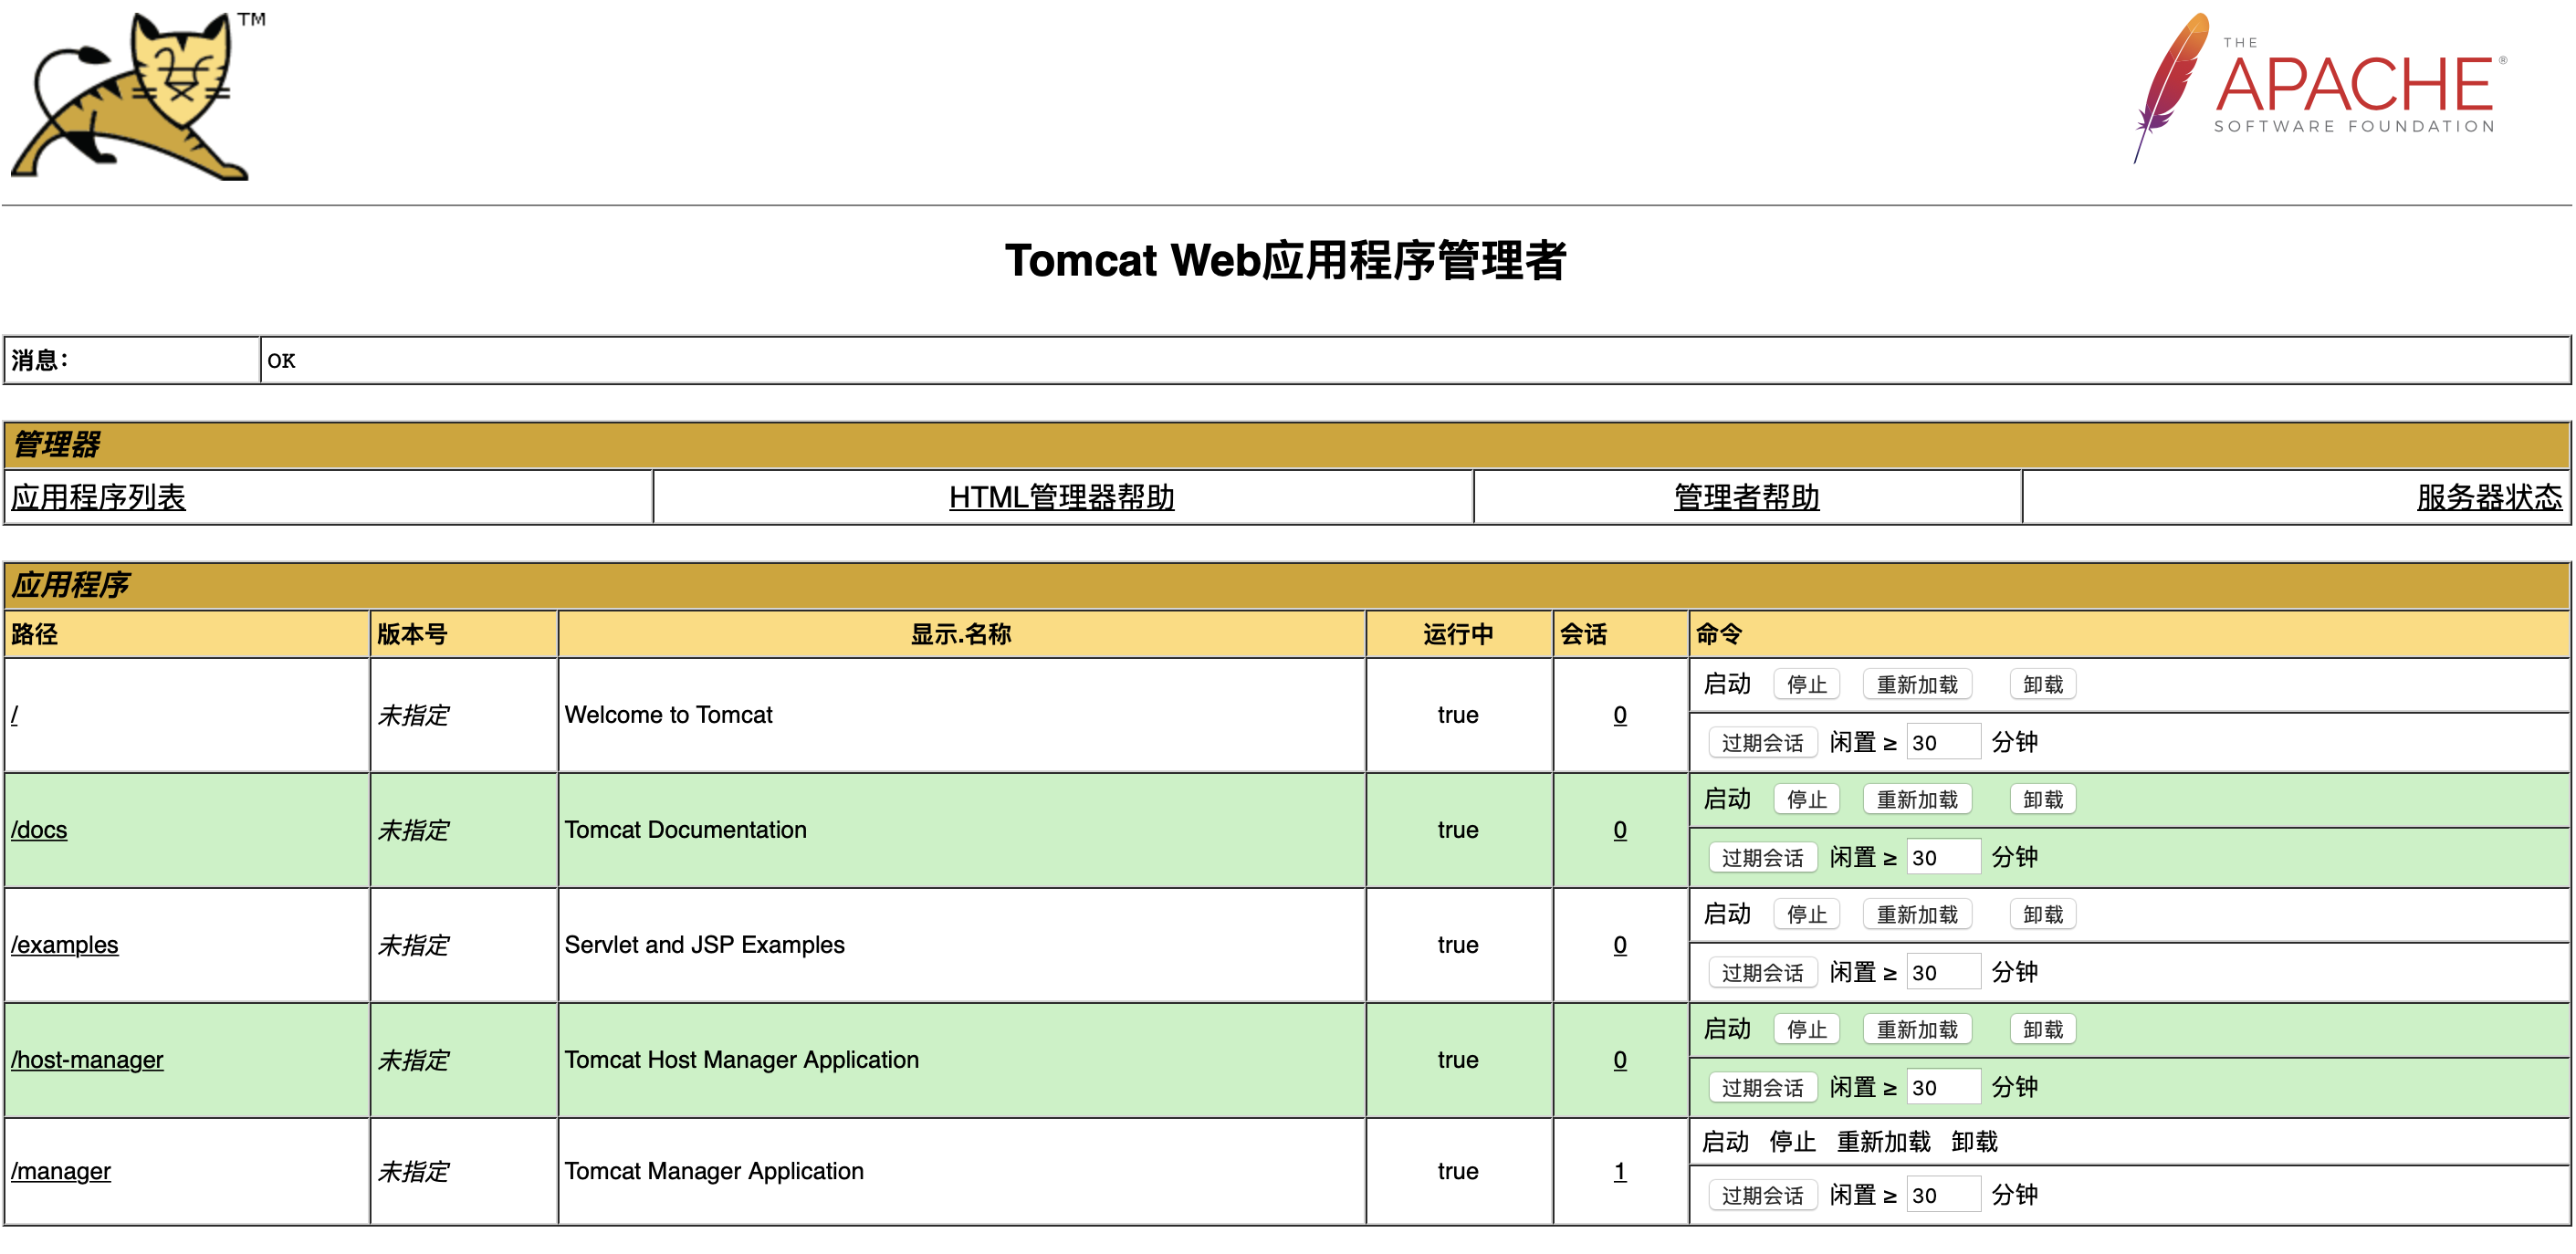2576x1254 pixels.
Task: Click 'Tomcat Host Manager Application' display name
Action: (x=741, y=1060)
